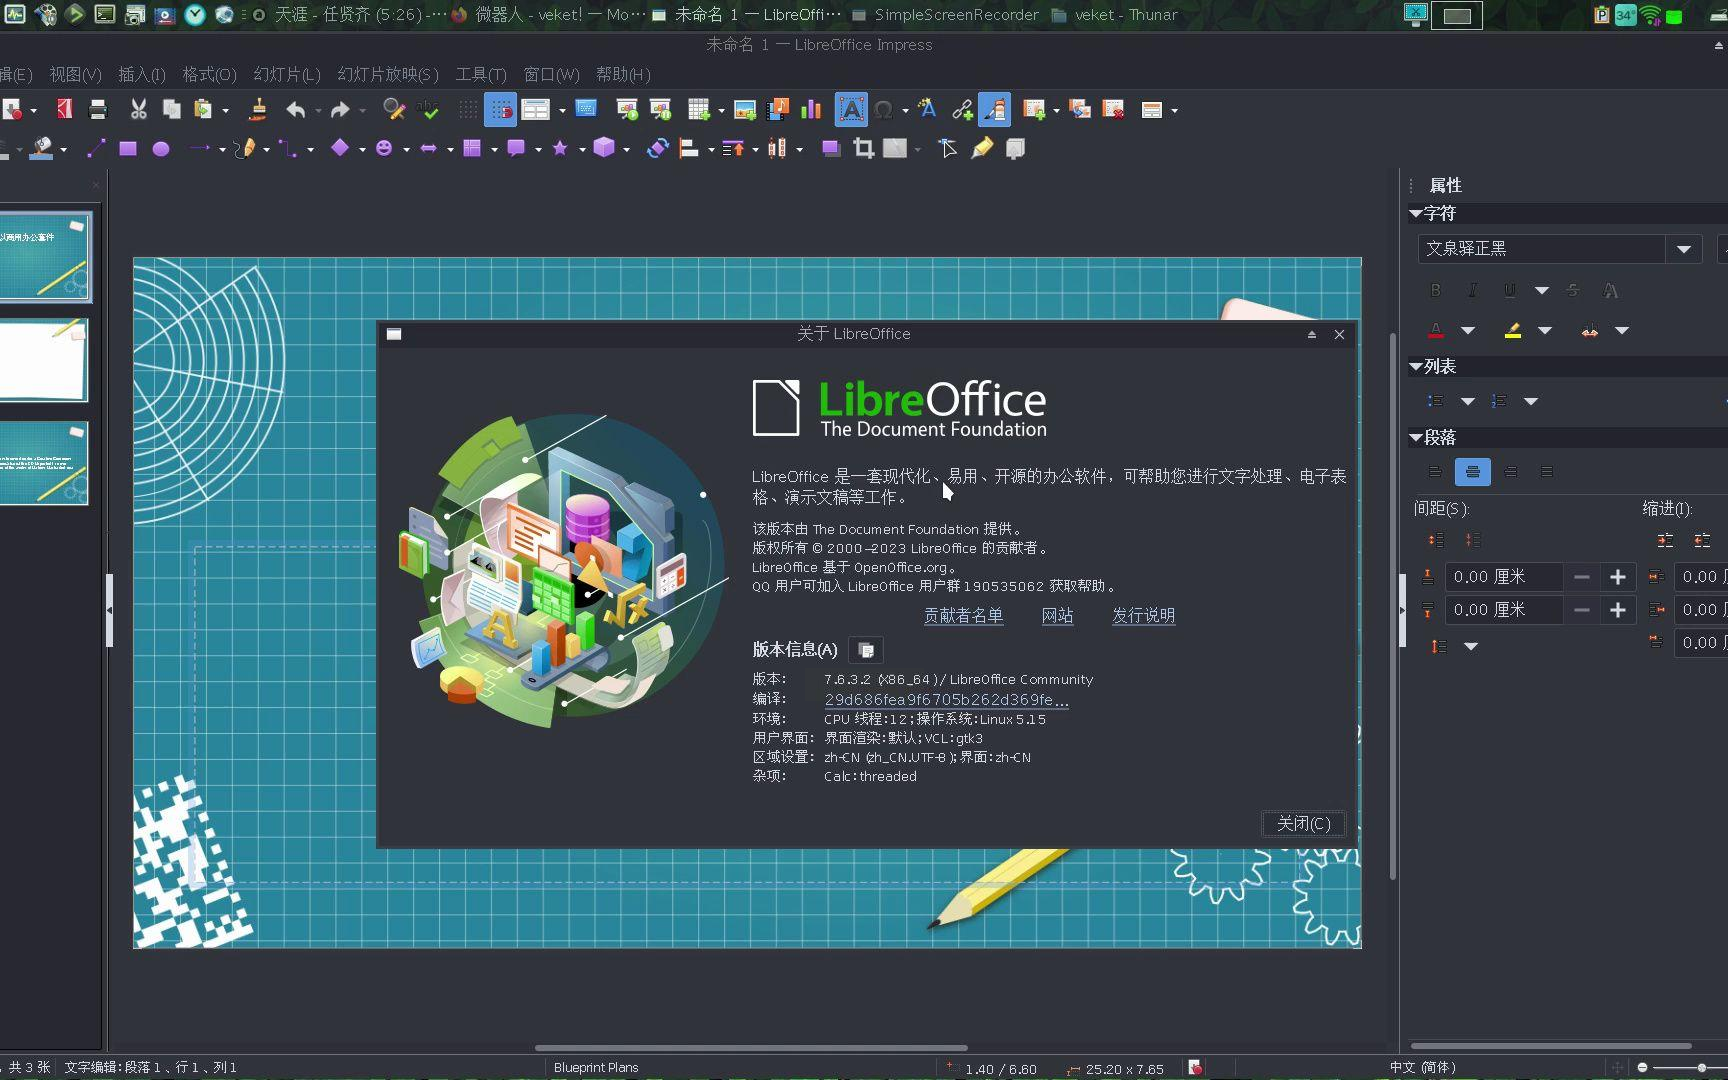Image resolution: width=1728 pixels, height=1080 pixels.
Task: Open the 贡献者名单 link
Action: point(962,616)
